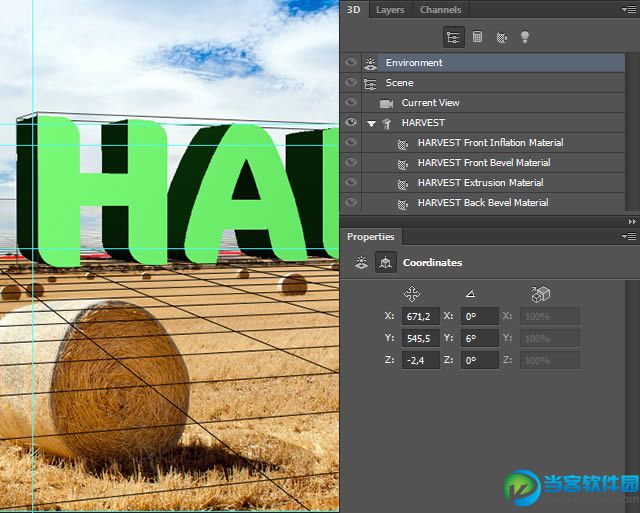The height and width of the screenshot is (513, 640).
Task: Toggle visibility of Environment layer
Action: tap(351, 62)
